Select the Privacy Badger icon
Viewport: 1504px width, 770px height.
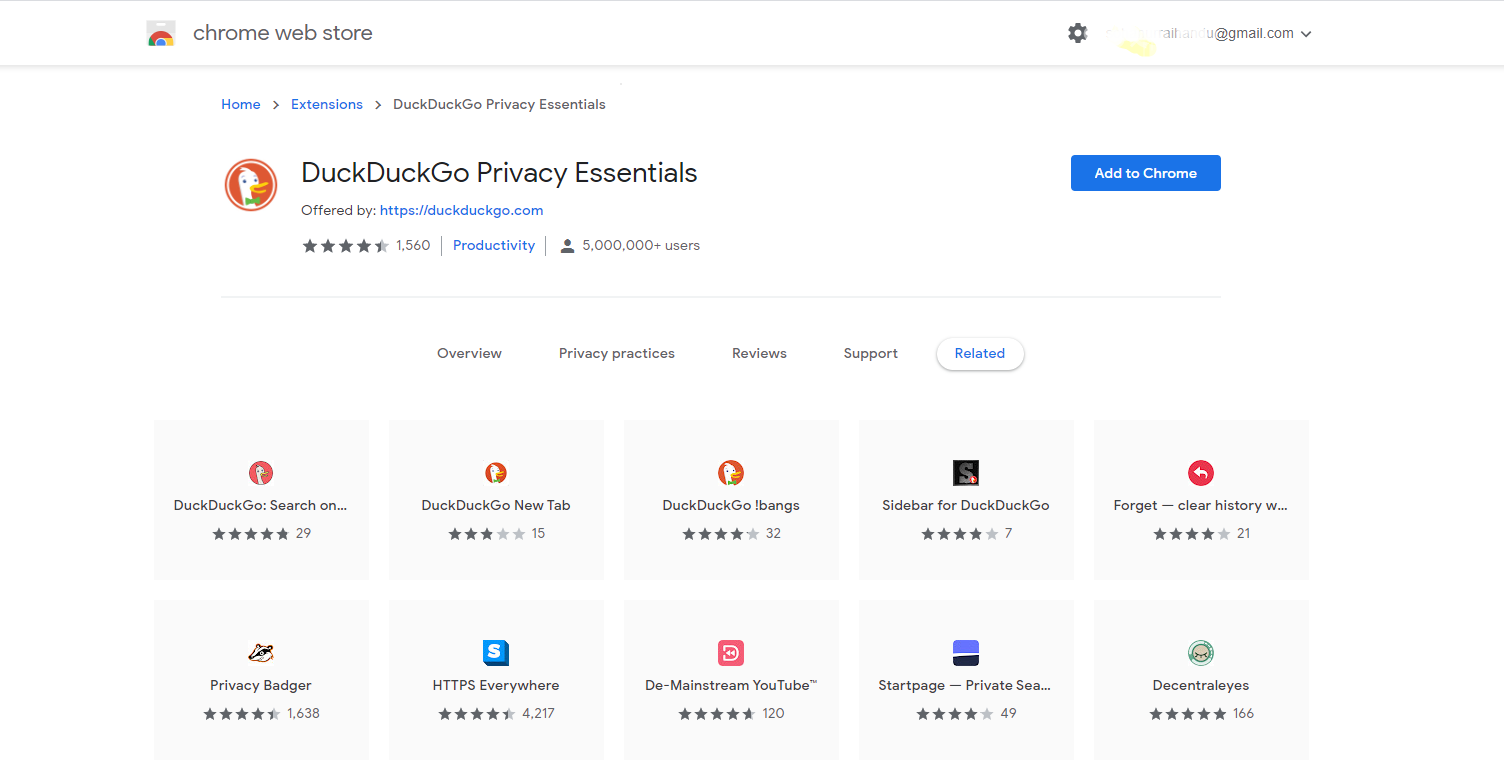(x=261, y=653)
